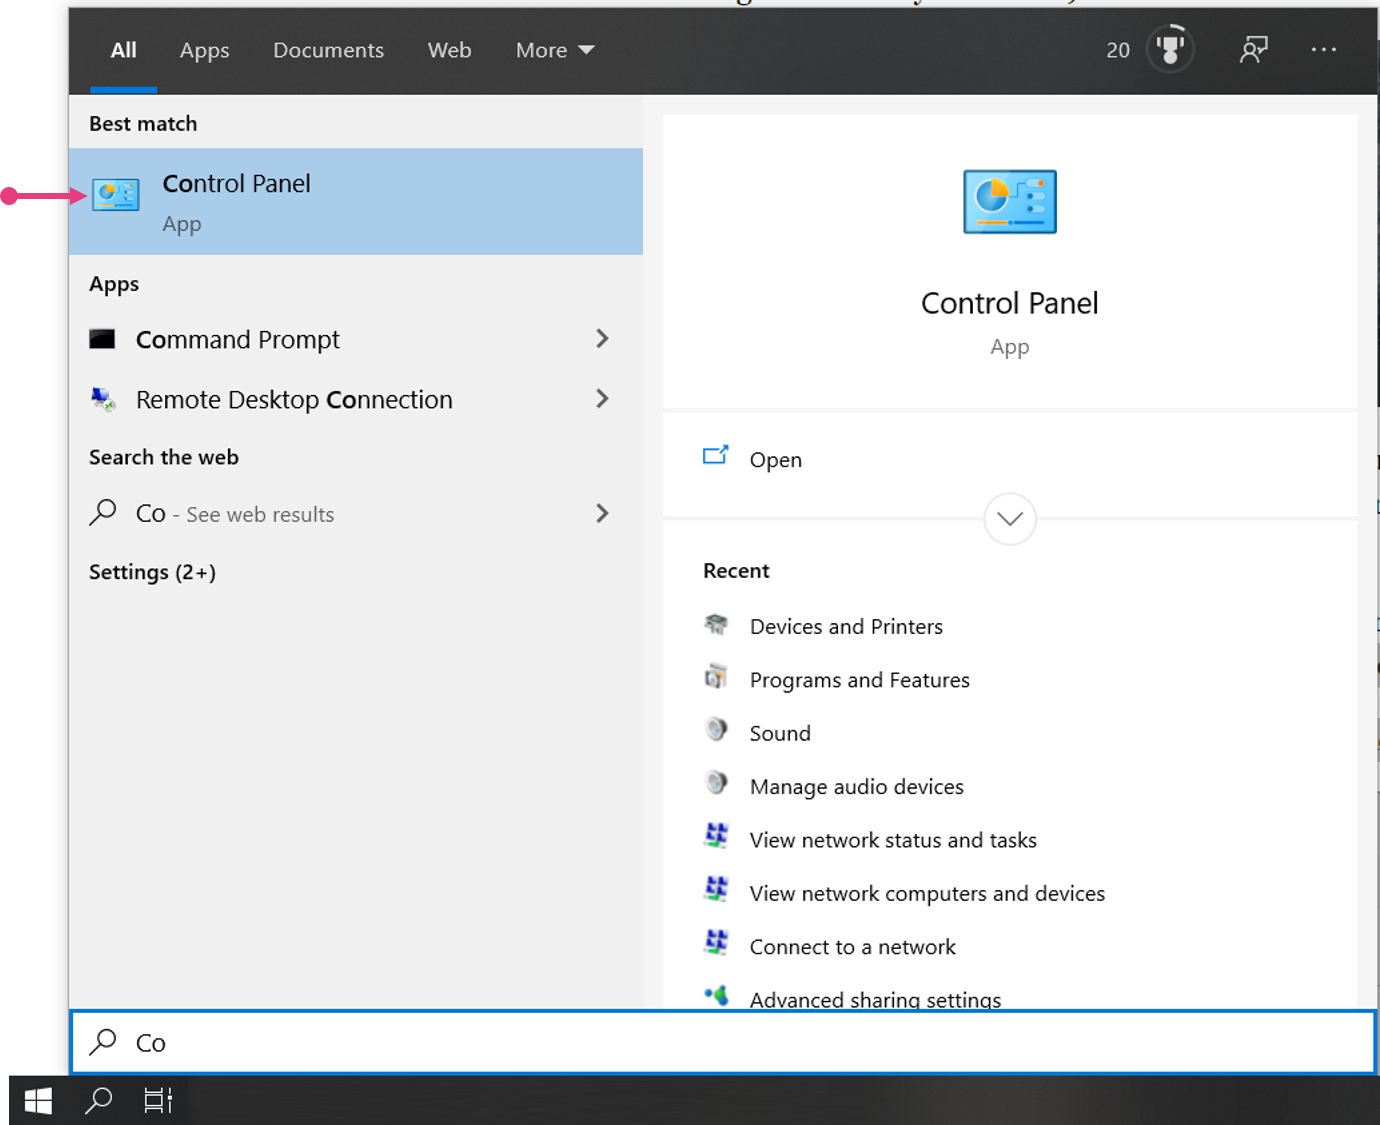Click the taskbar search magnifier icon
This screenshot has width=1380, height=1125.
[98, 1101]
